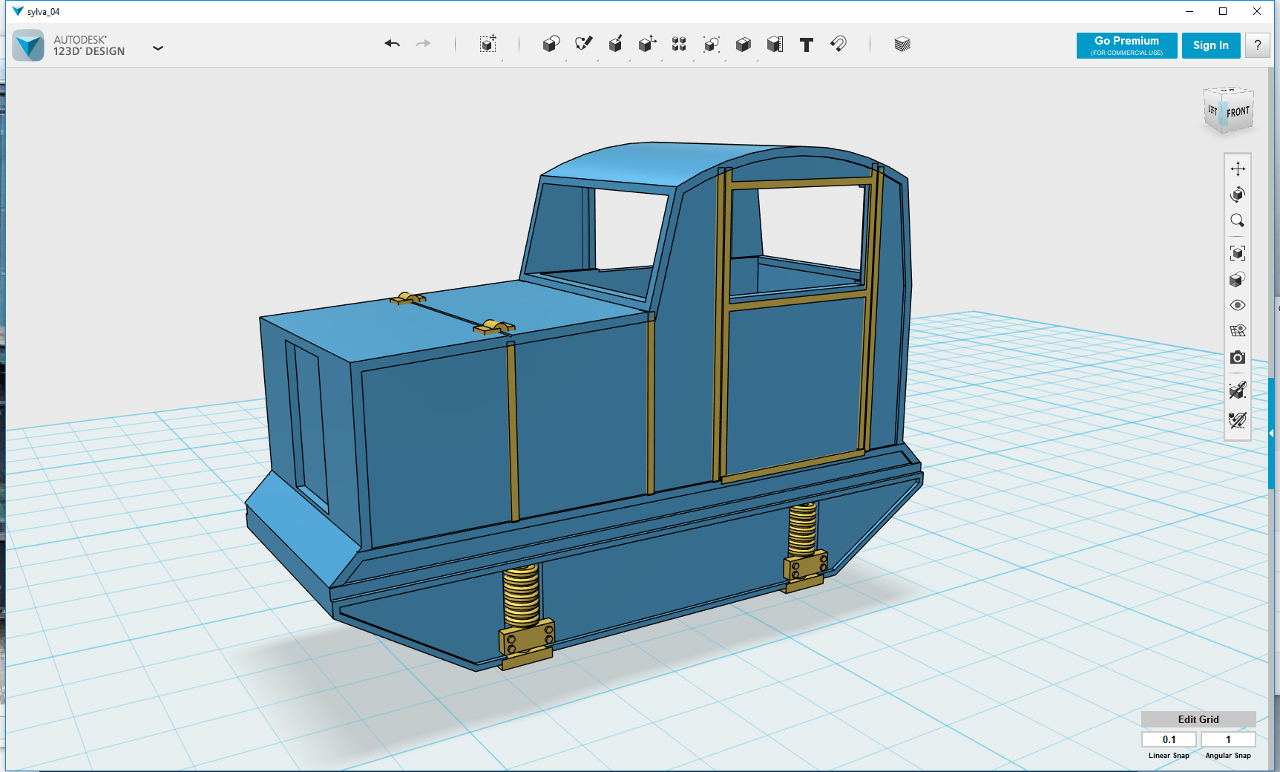
Task: Switch perspective or orthographic view mode
Action: (x=1238, y=279)
